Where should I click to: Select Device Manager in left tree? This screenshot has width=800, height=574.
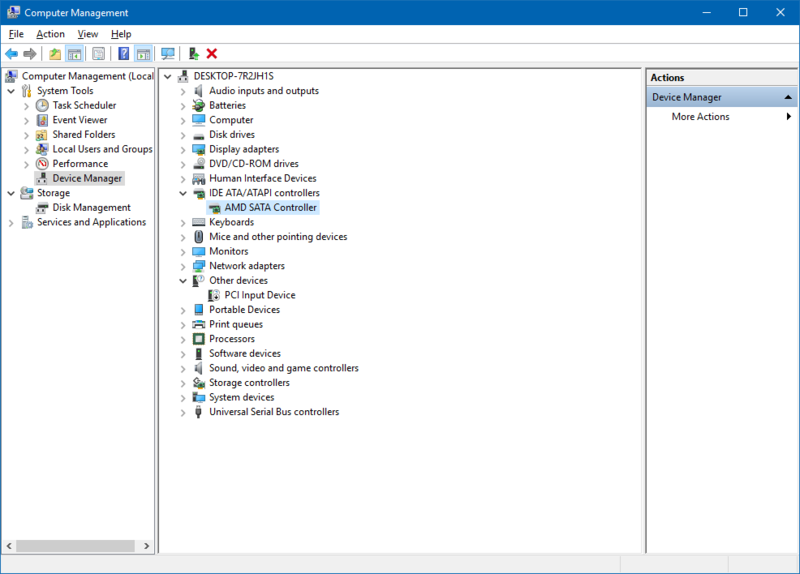coord(87,179)
